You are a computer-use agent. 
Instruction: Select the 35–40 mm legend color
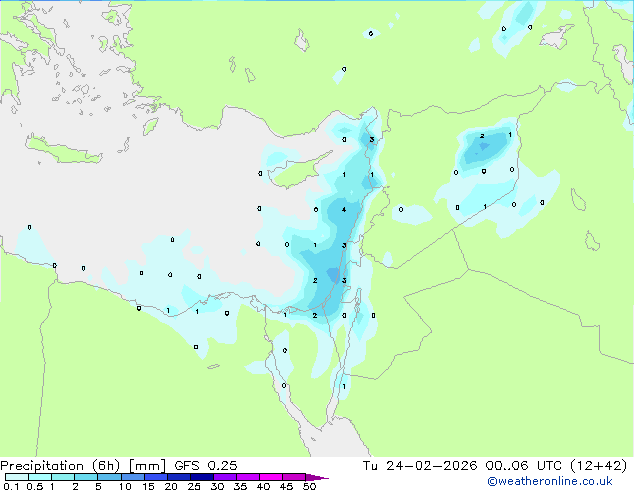pyautogui.click(x=247, y=477)
